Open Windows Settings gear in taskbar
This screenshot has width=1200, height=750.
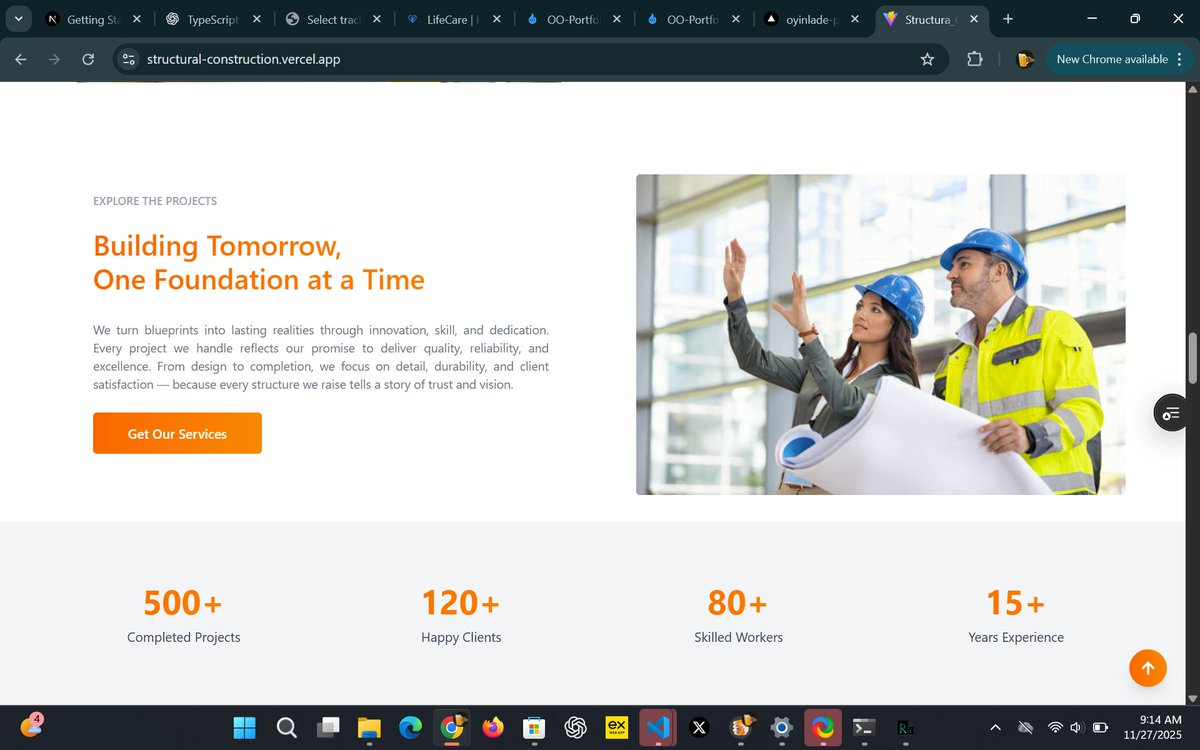tap(782, 727)
